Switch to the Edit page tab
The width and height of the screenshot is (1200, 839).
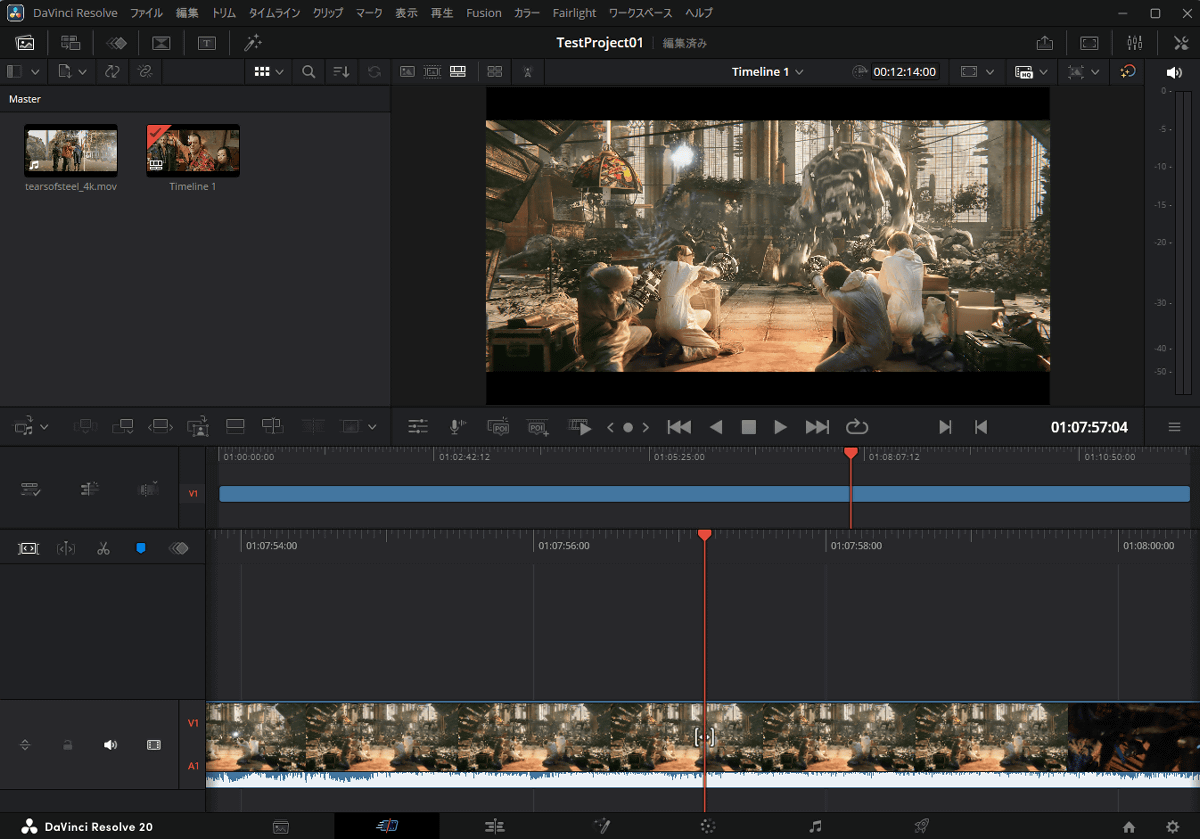pos(493,826)
